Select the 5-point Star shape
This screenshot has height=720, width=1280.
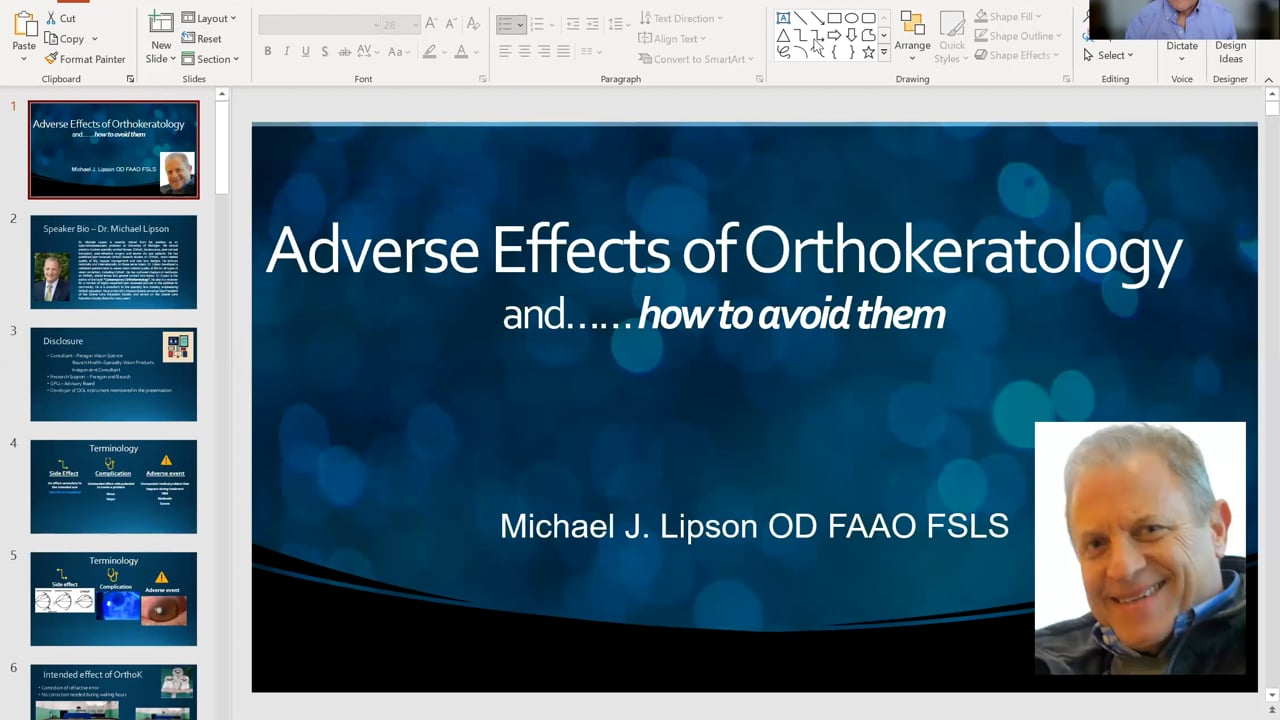coord(868,52)
